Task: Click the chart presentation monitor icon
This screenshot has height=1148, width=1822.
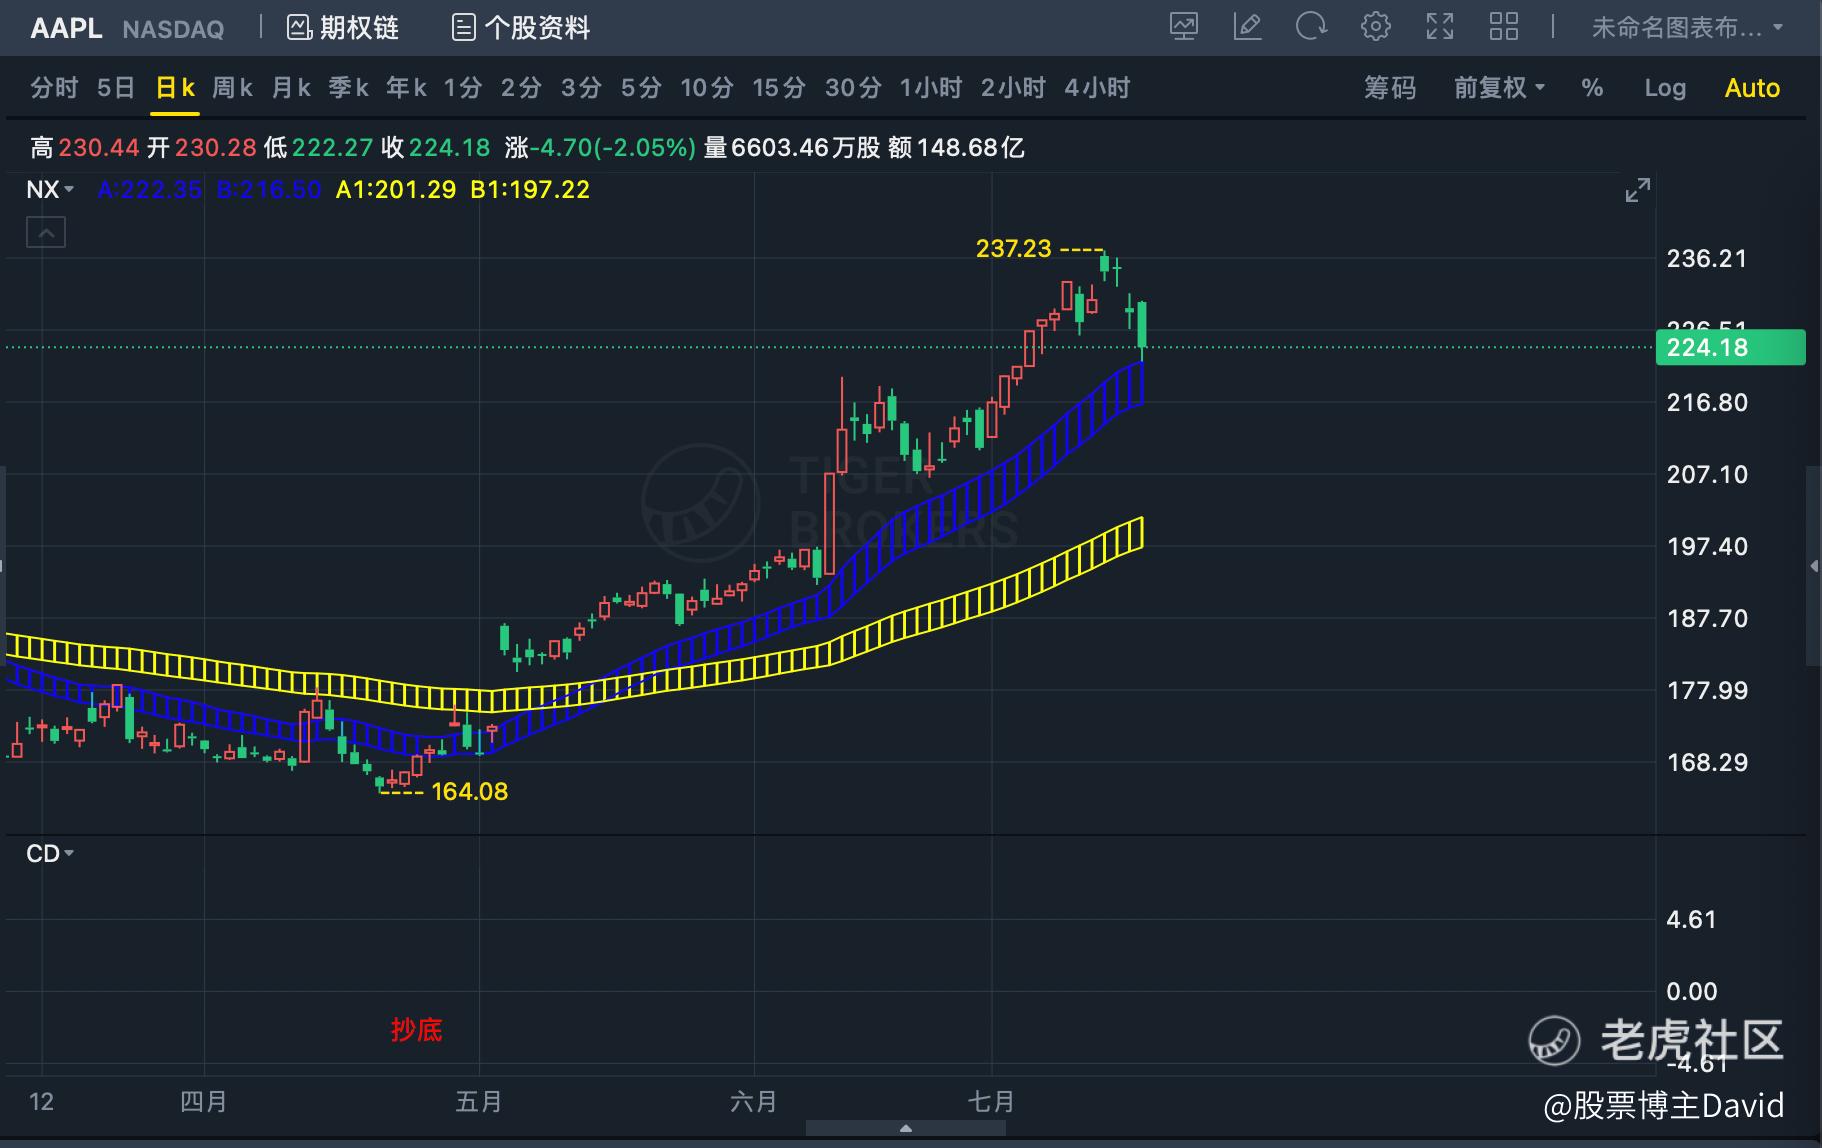Action: click(1184, 27)
